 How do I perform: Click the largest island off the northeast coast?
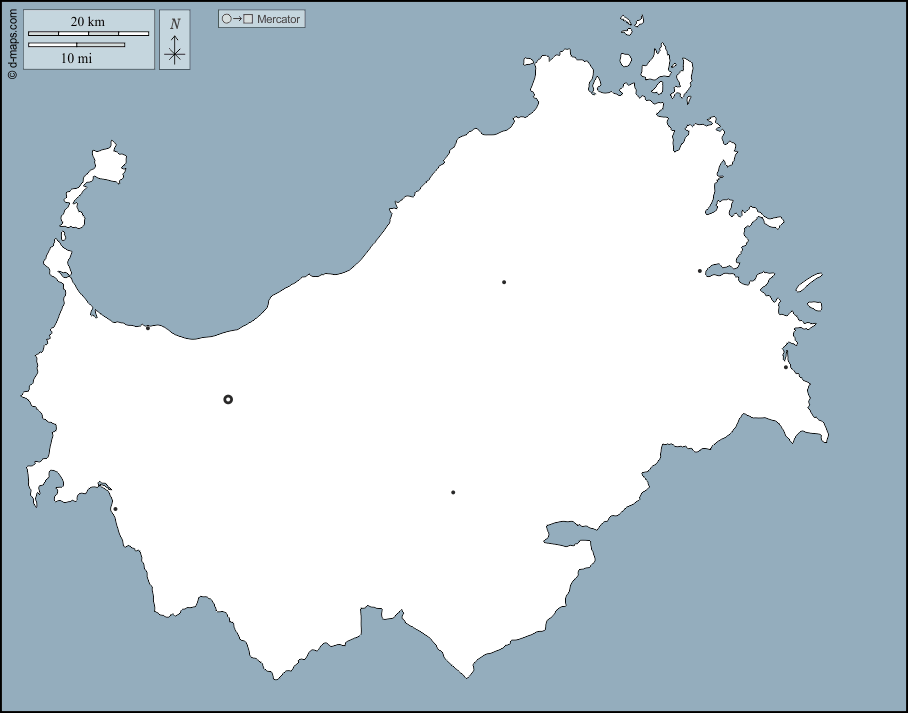pyautogui.click(x=657, y=62)
